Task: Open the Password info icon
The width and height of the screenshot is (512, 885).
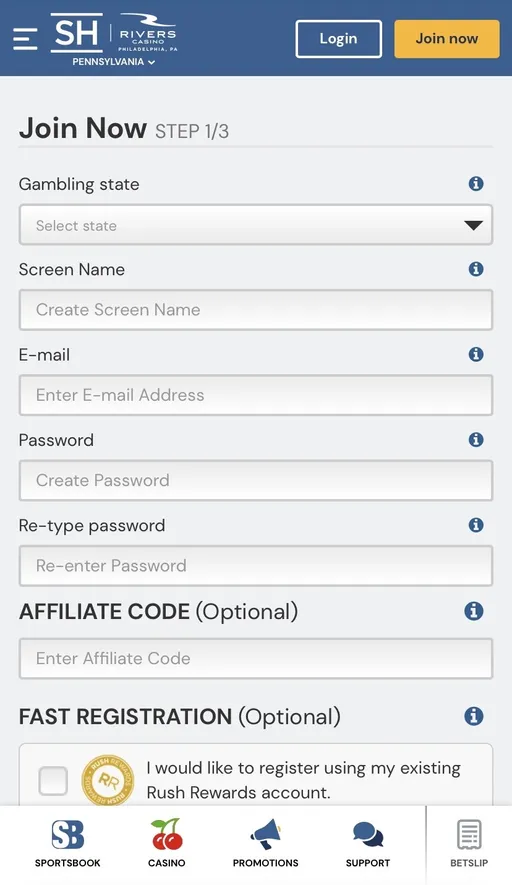Action: [x=476, y=439]
